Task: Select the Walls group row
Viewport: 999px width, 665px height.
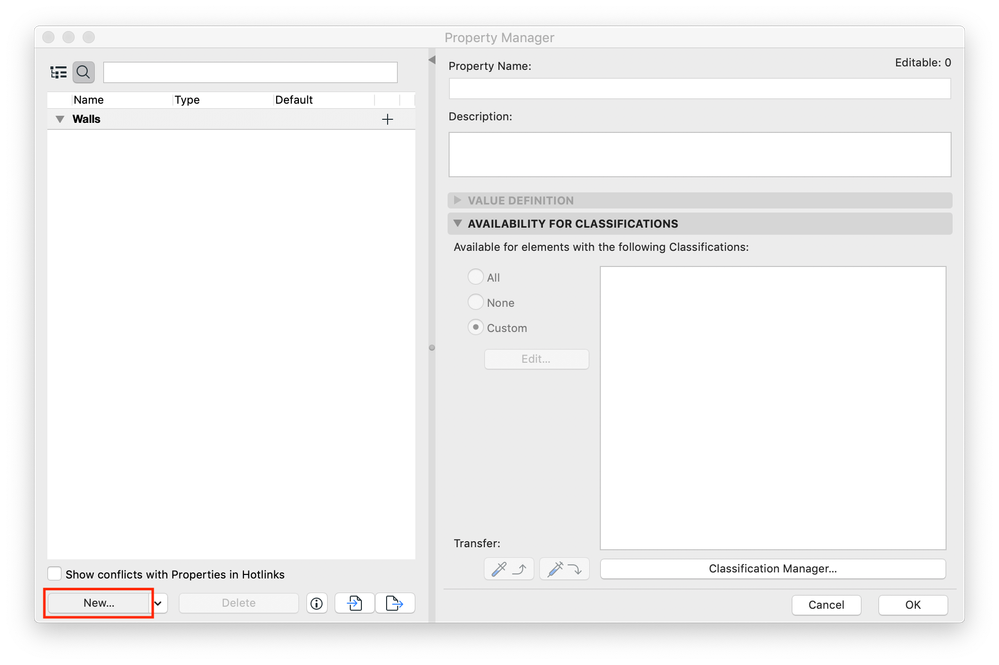Action: click(231, 119)
